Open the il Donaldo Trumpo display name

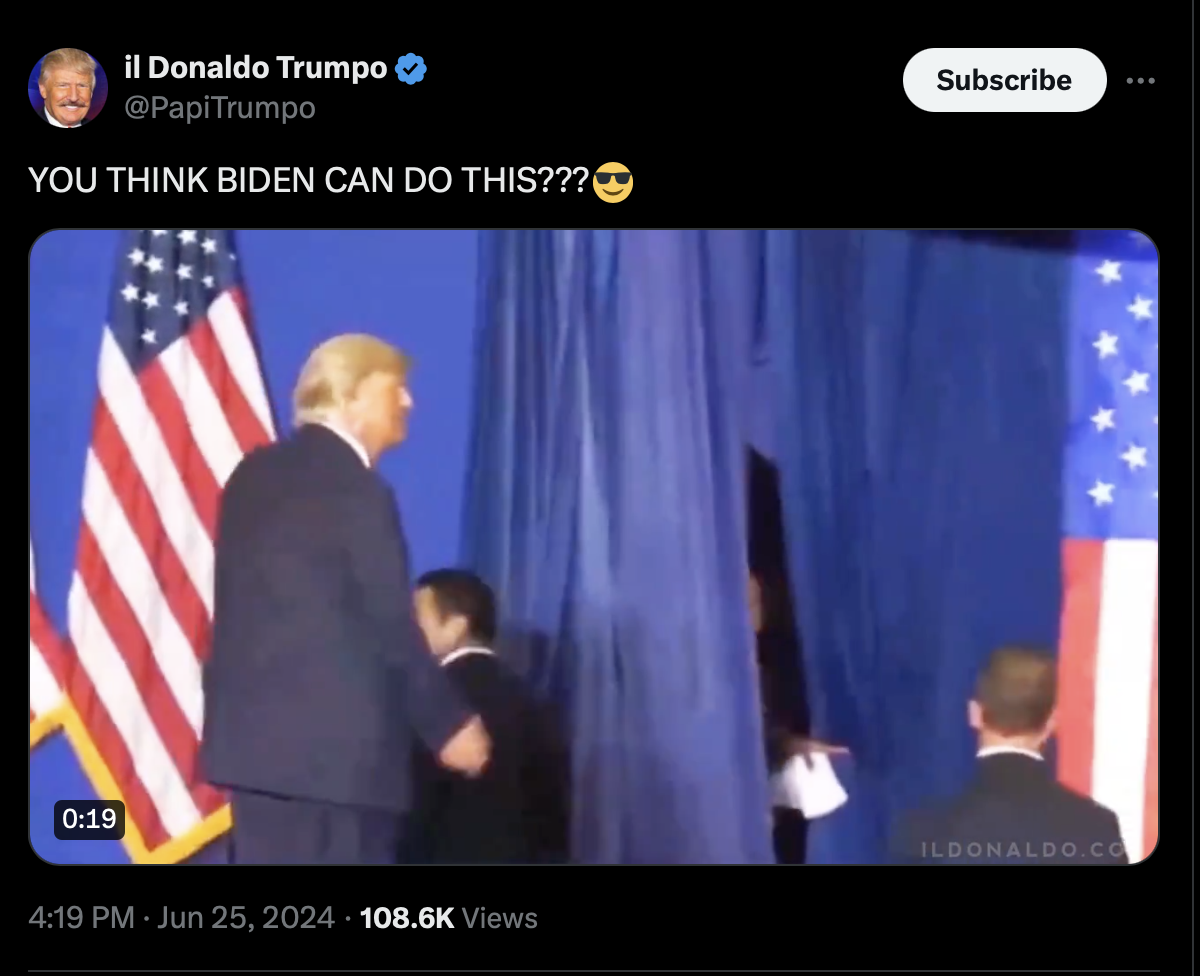tap(255, 68)
